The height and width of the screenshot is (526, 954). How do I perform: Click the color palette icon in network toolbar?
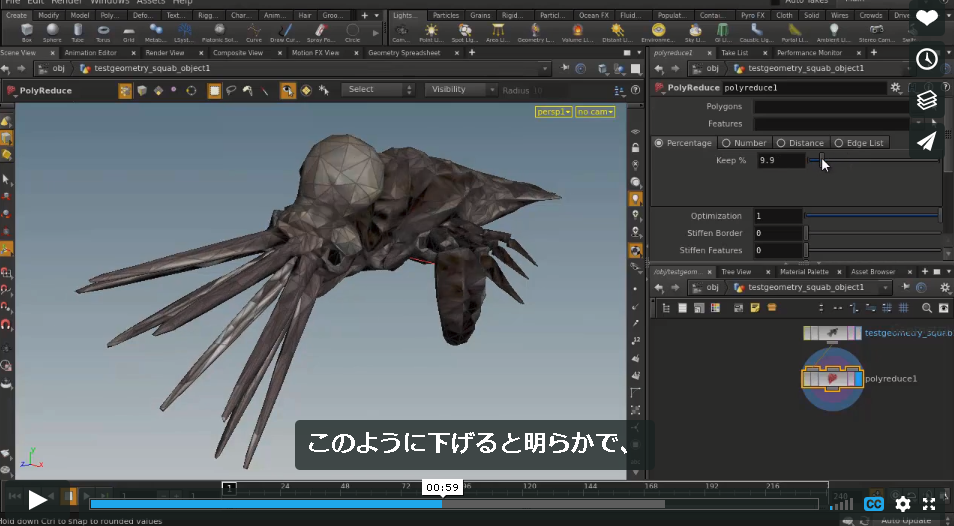pyautogui.click(x=716, y=308)
